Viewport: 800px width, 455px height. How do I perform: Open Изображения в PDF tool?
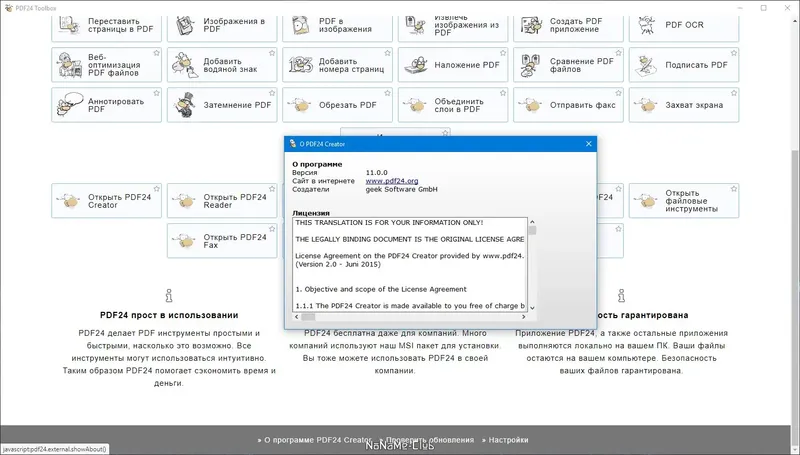point(222,28)
